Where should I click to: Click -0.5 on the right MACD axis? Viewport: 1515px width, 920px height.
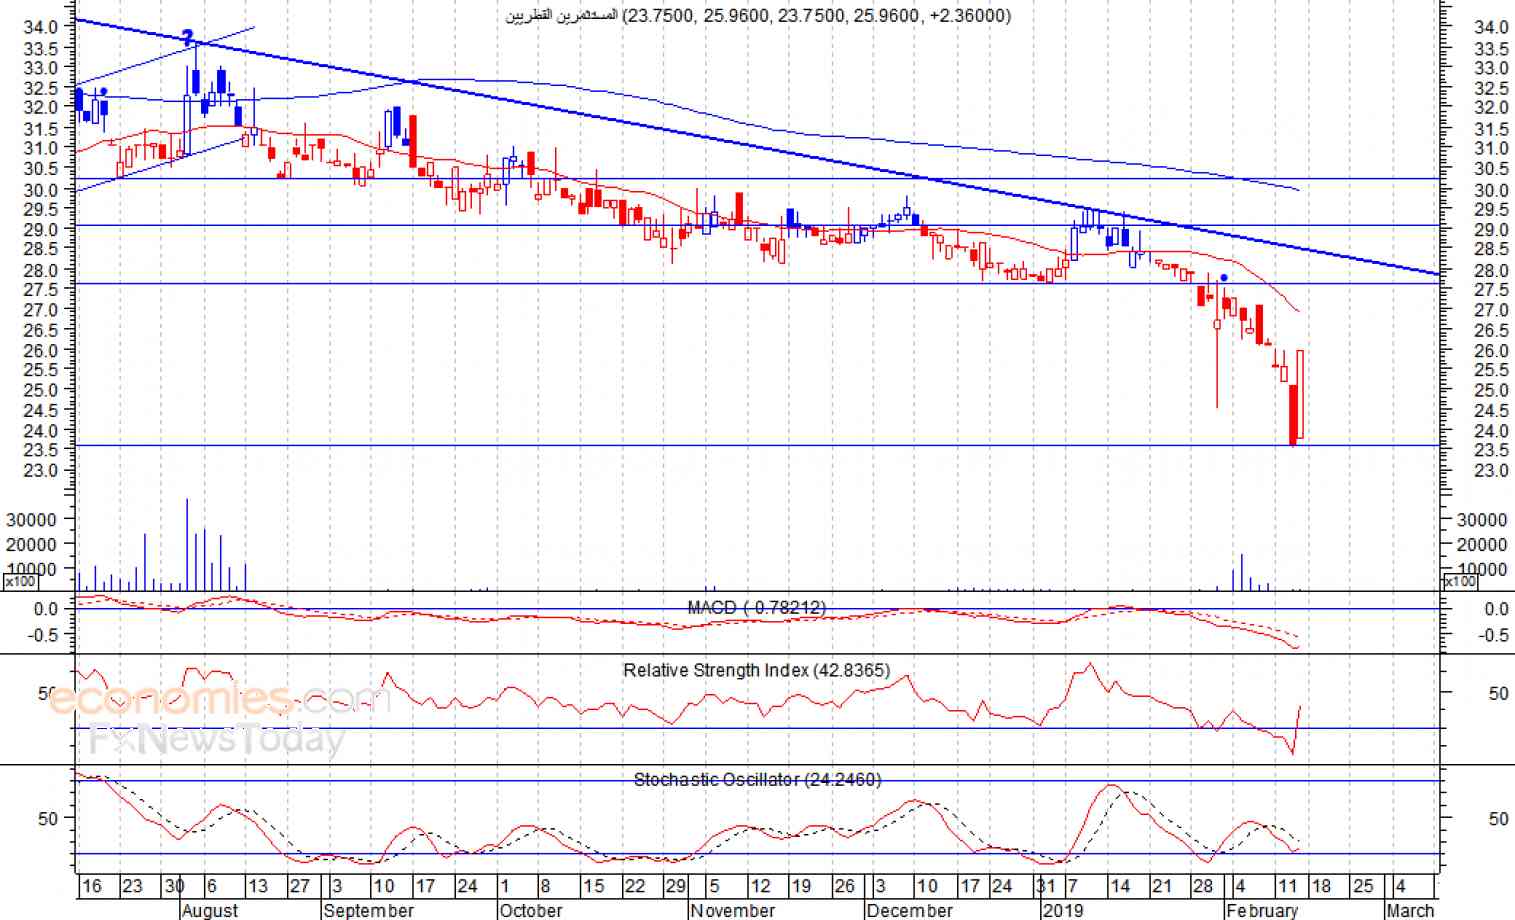1495,635
